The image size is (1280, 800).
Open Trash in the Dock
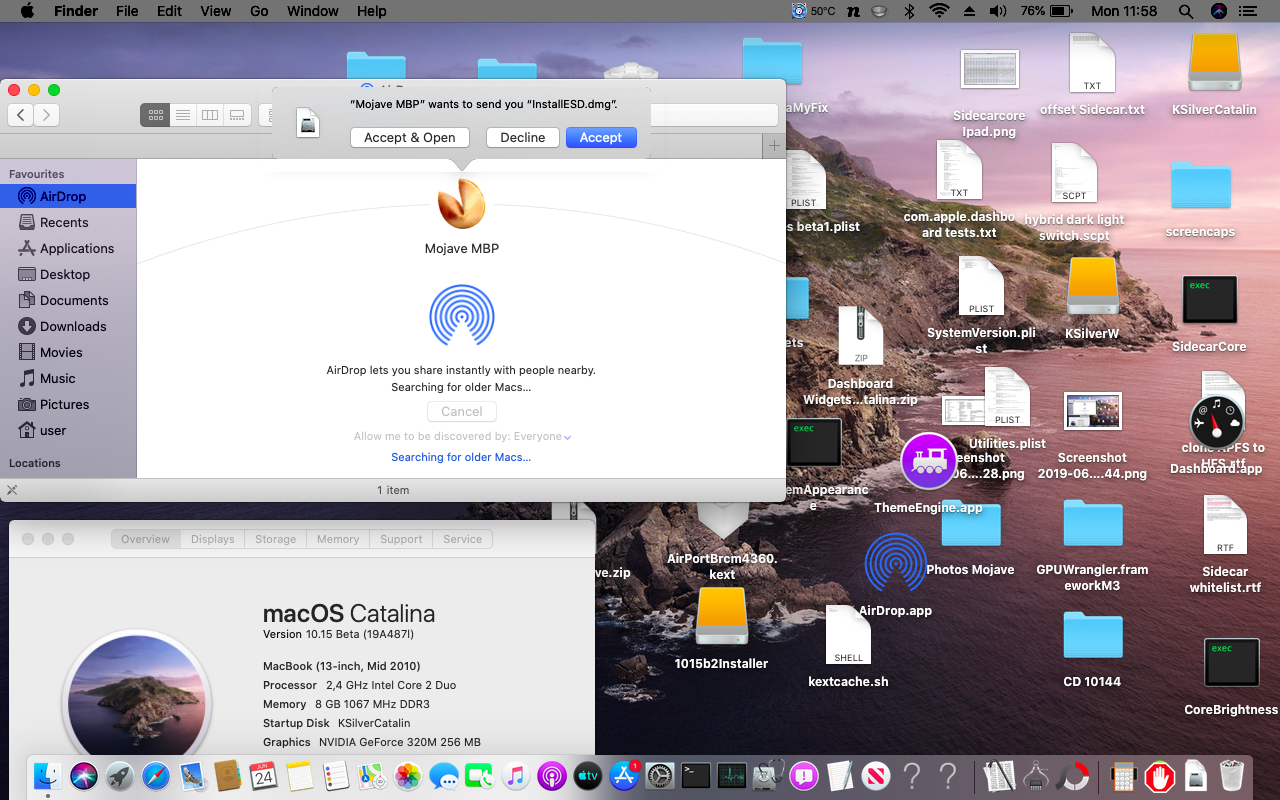[1232, 776]
